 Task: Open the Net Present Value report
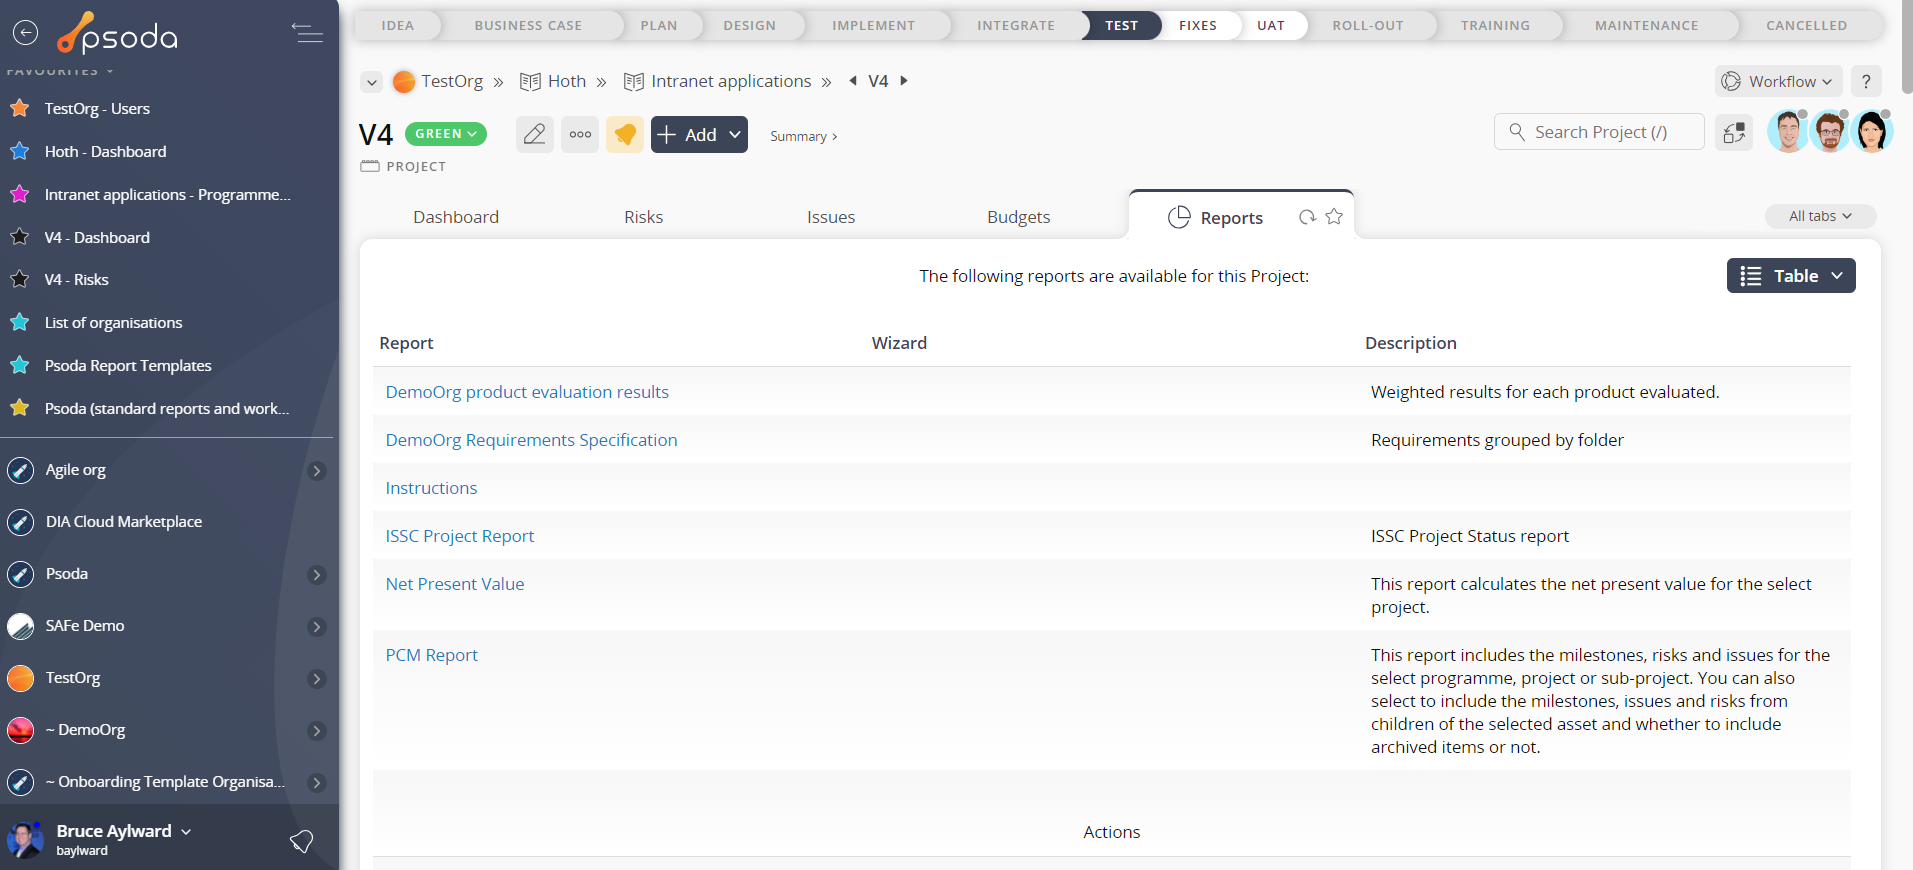(455, 584)
